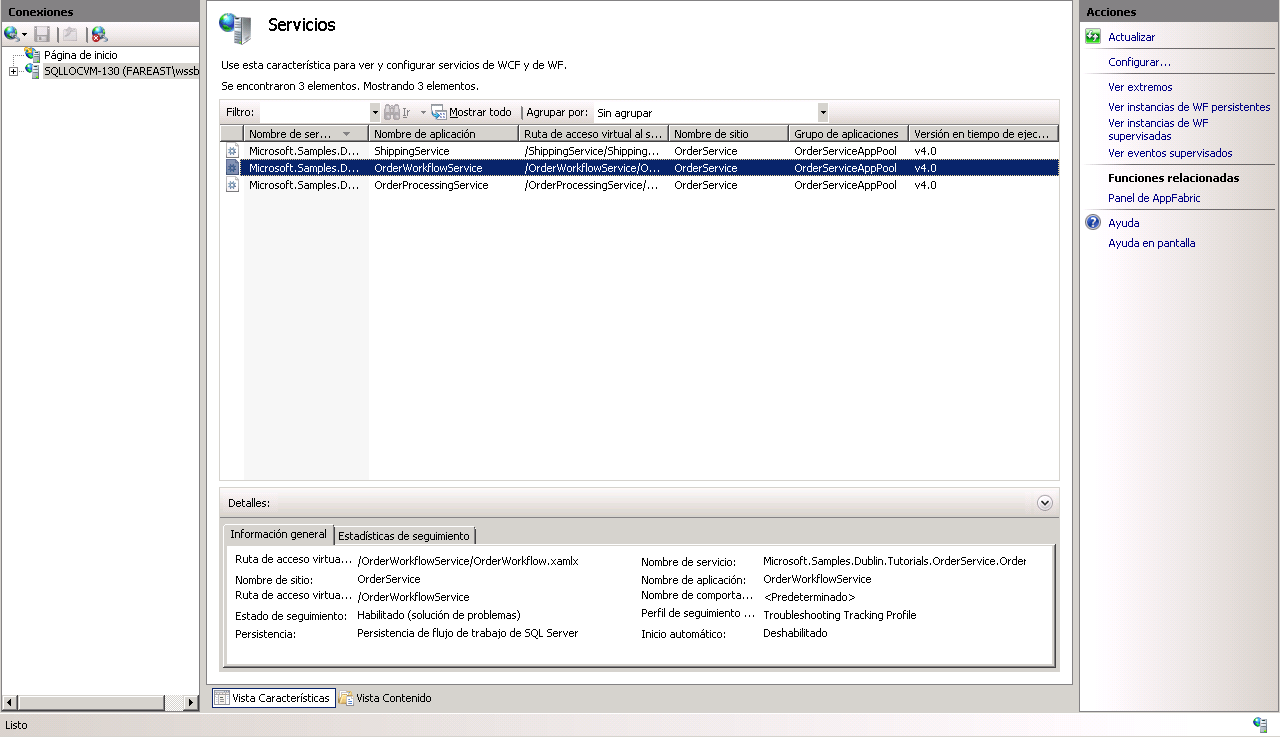The width and height of the screenshot is (1280, 738).
Task: Click the /OrderProcessingService/... path cell
Action: click(x=593, y=185)
